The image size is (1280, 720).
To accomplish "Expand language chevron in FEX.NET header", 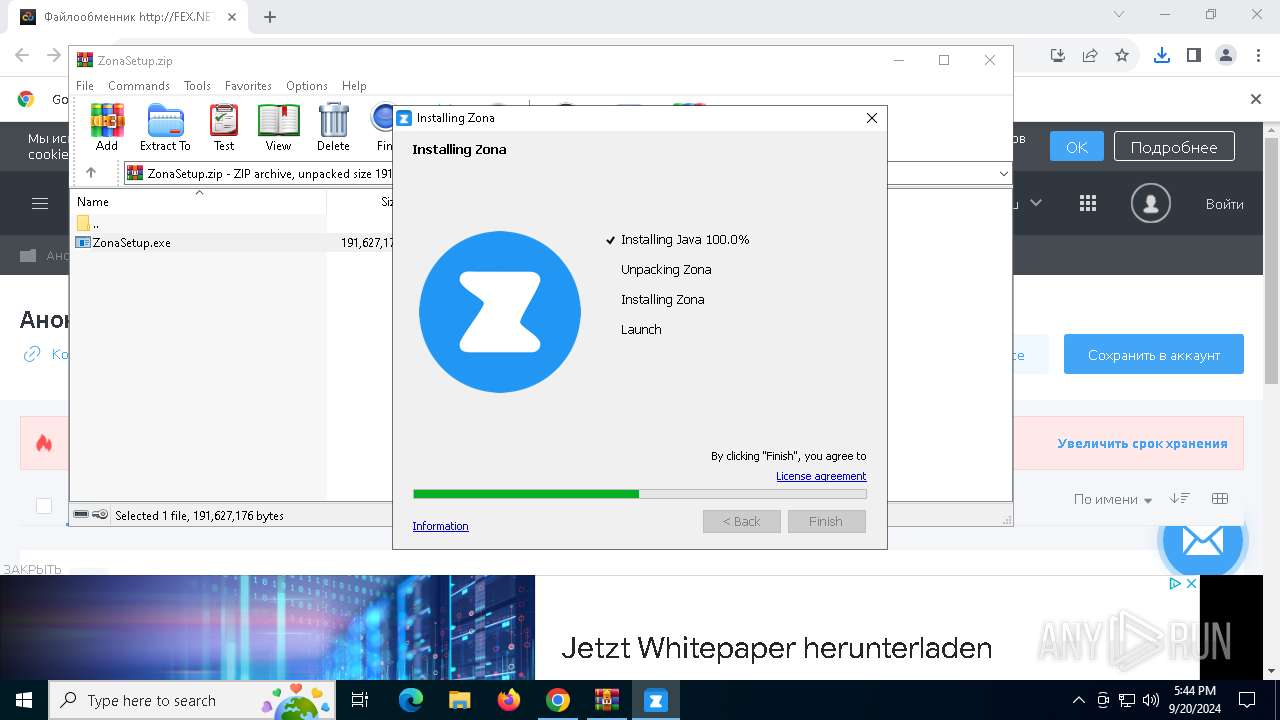I will (1036, 203).
